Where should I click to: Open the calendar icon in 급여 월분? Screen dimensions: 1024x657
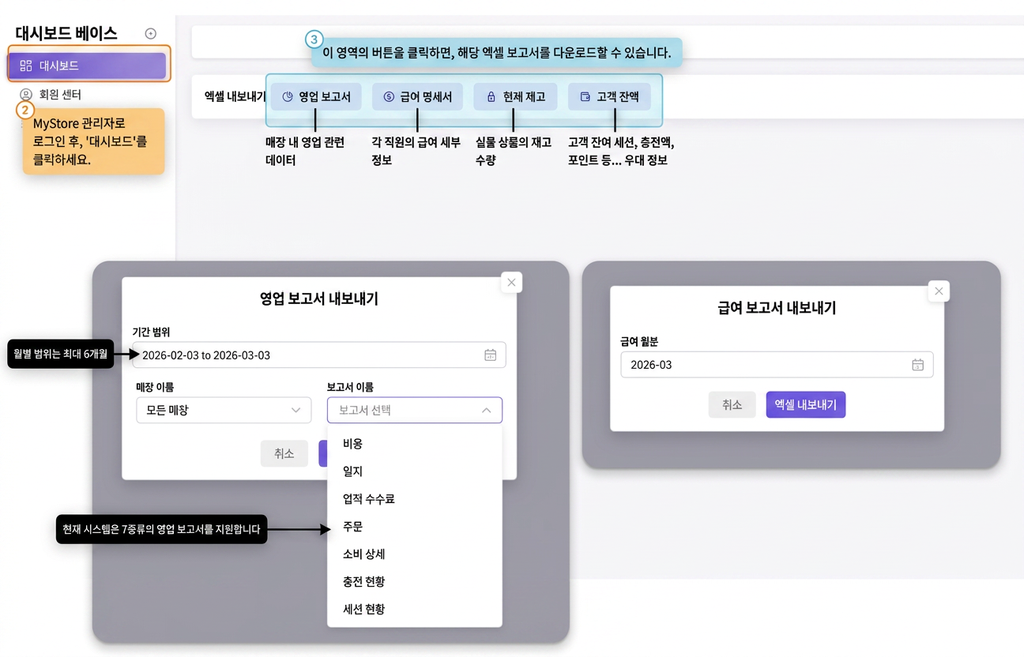coord(918,364)
